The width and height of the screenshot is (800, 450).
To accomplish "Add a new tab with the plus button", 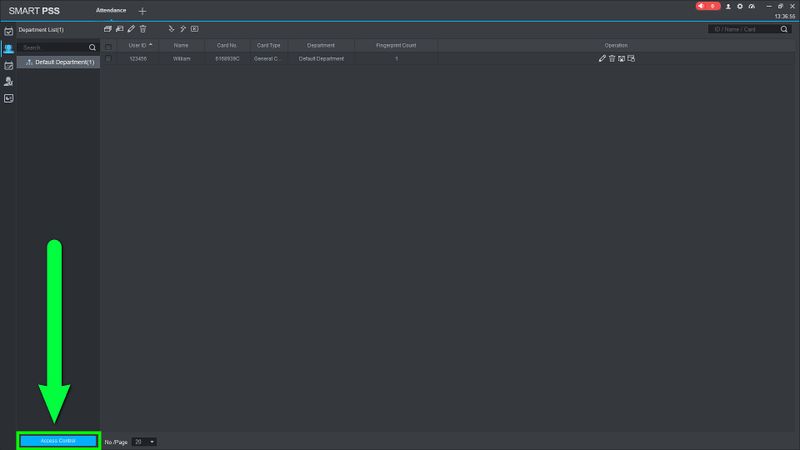I will (142, 11).
